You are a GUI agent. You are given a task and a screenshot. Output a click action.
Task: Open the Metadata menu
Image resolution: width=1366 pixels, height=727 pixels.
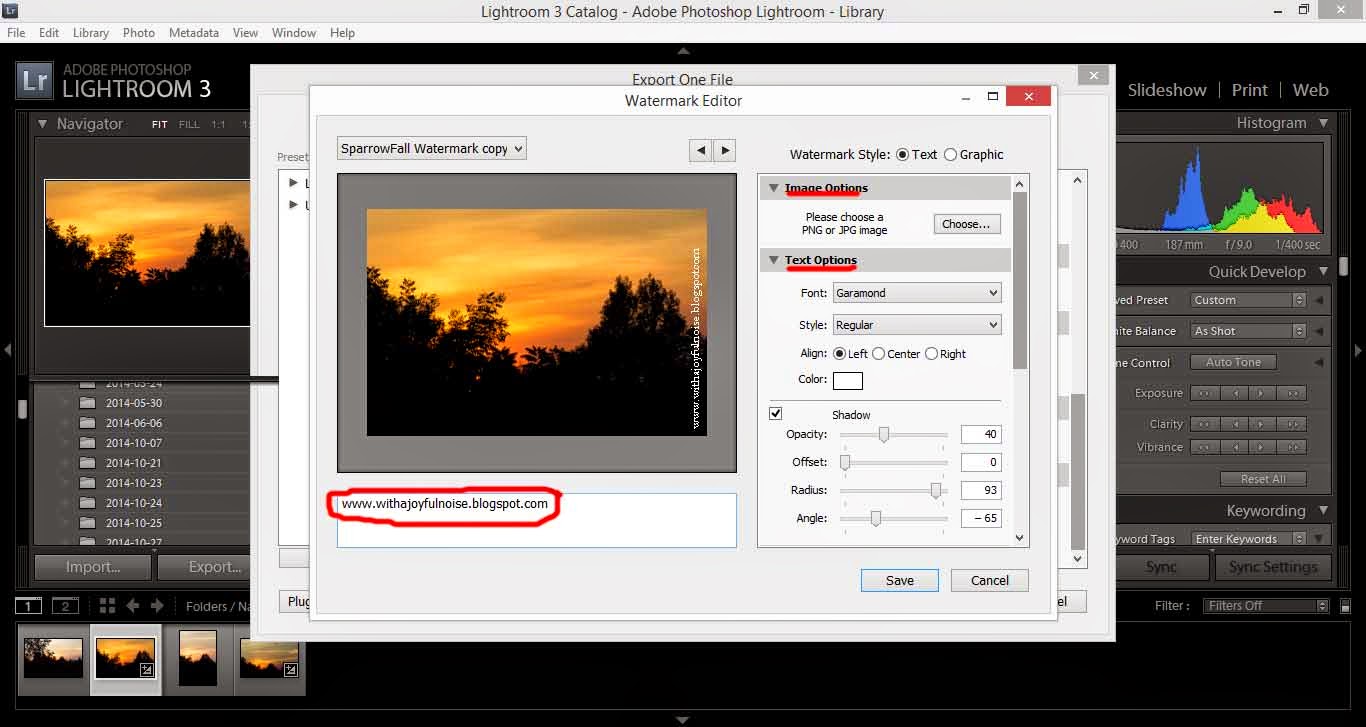point(193,33)
